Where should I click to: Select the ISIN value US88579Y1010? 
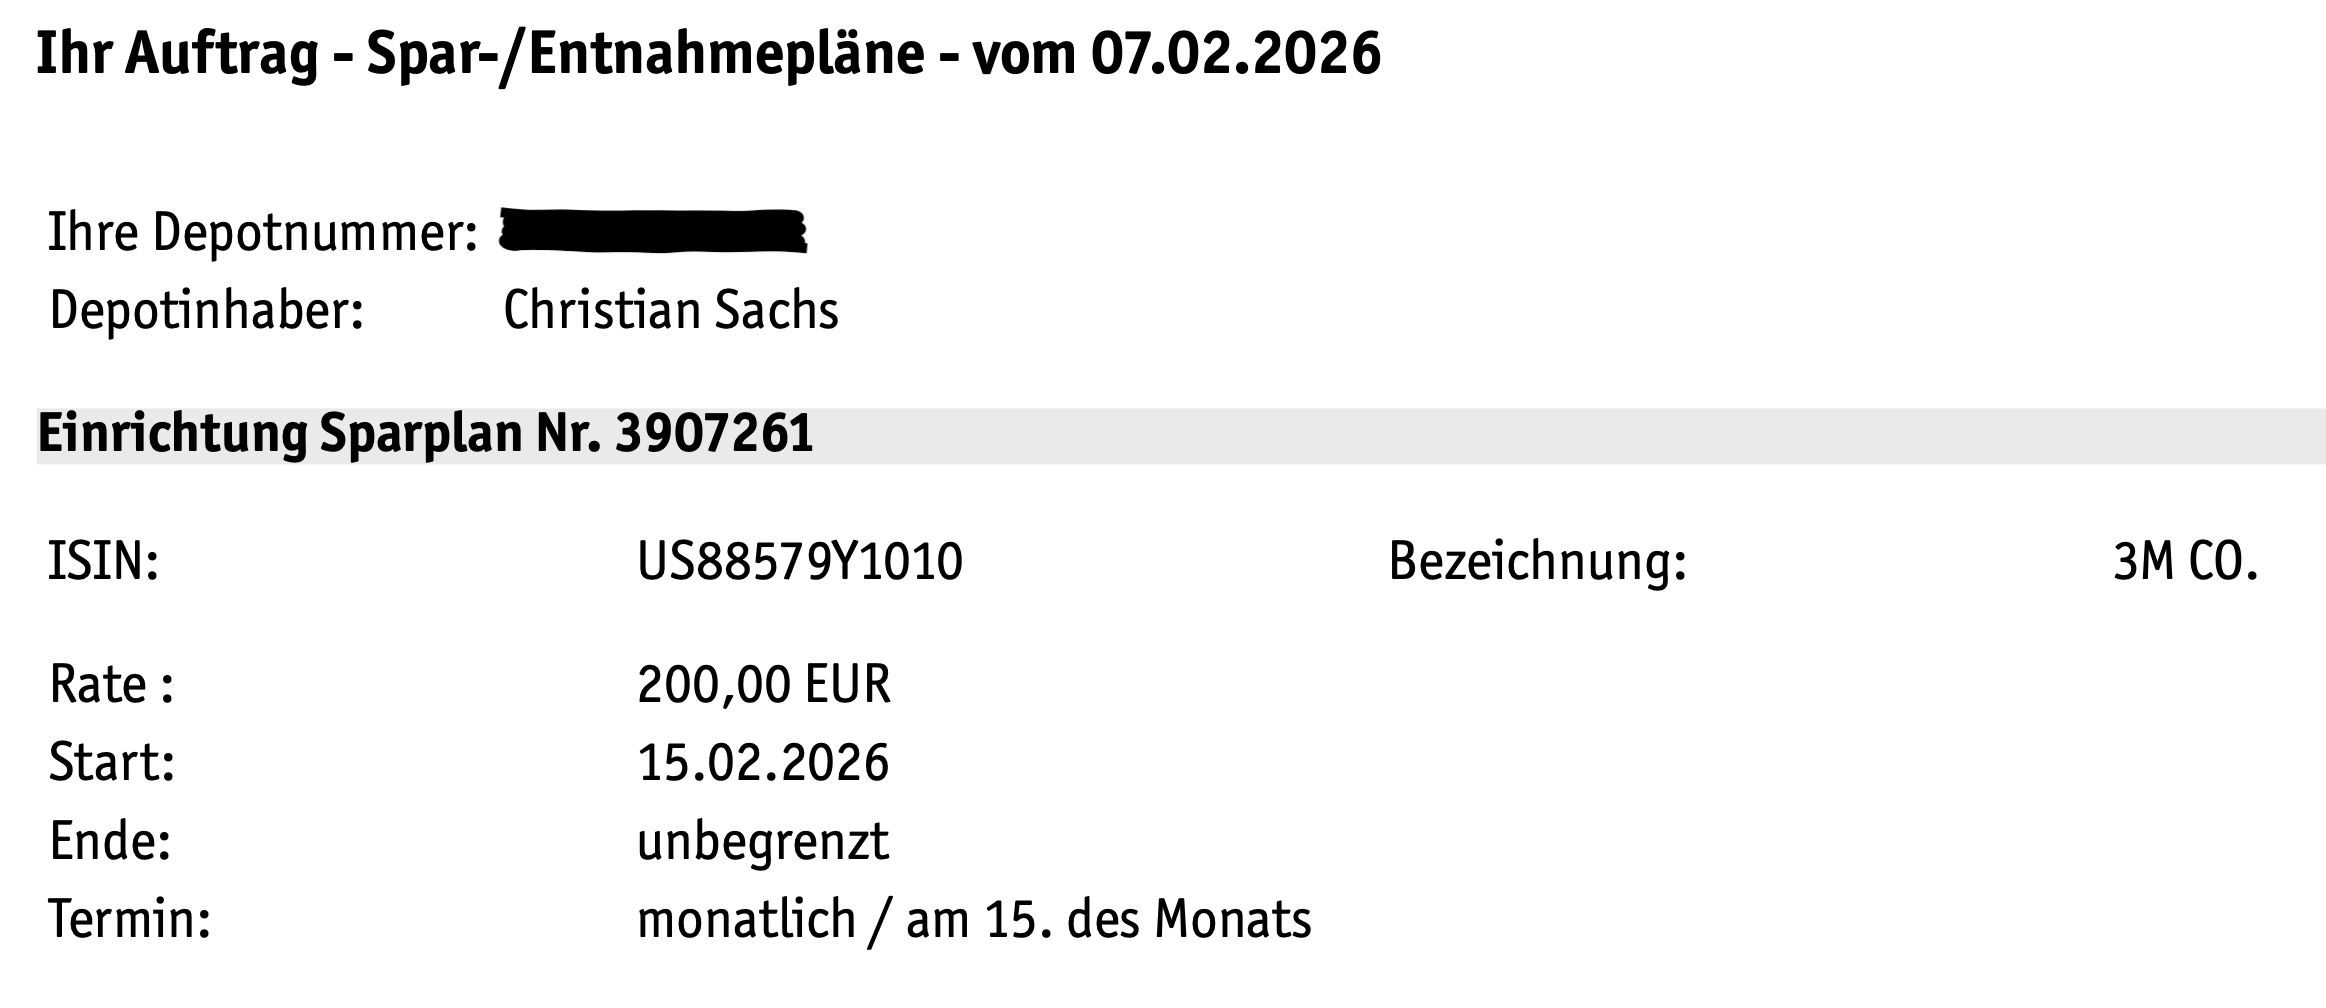(799, 561)
